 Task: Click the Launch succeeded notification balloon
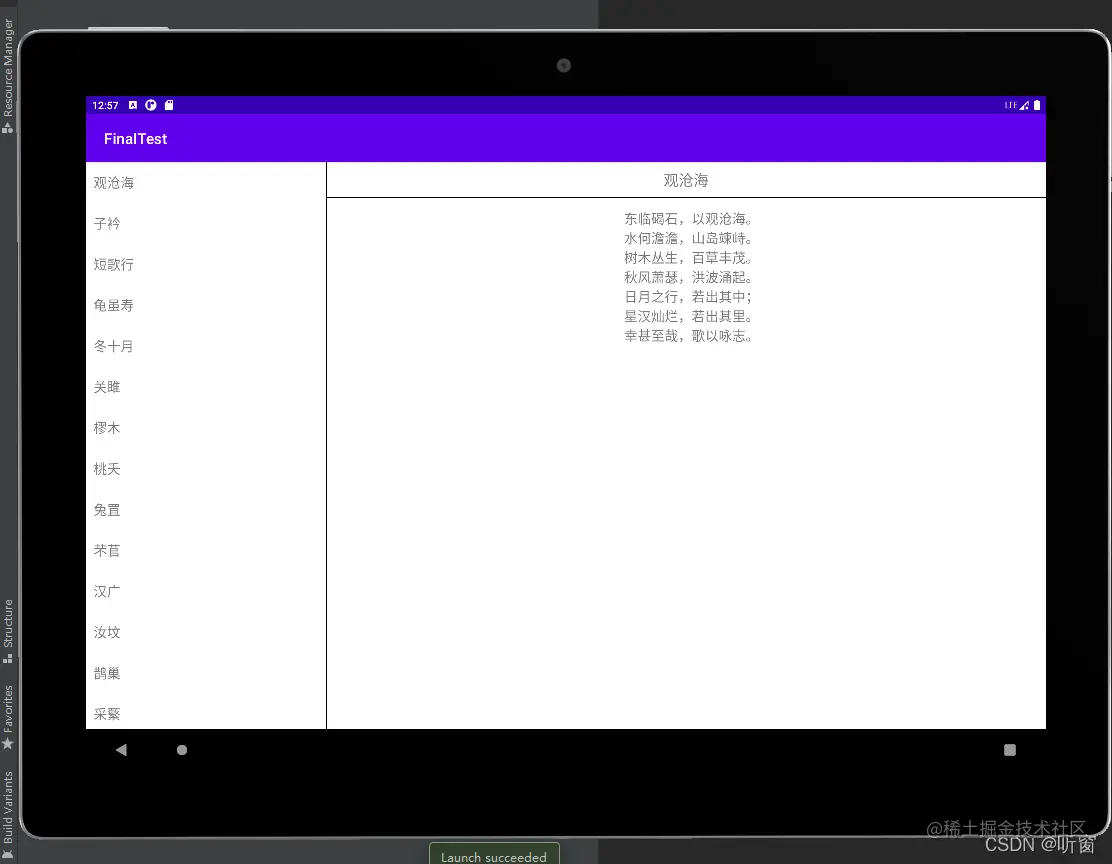[494, 855]
